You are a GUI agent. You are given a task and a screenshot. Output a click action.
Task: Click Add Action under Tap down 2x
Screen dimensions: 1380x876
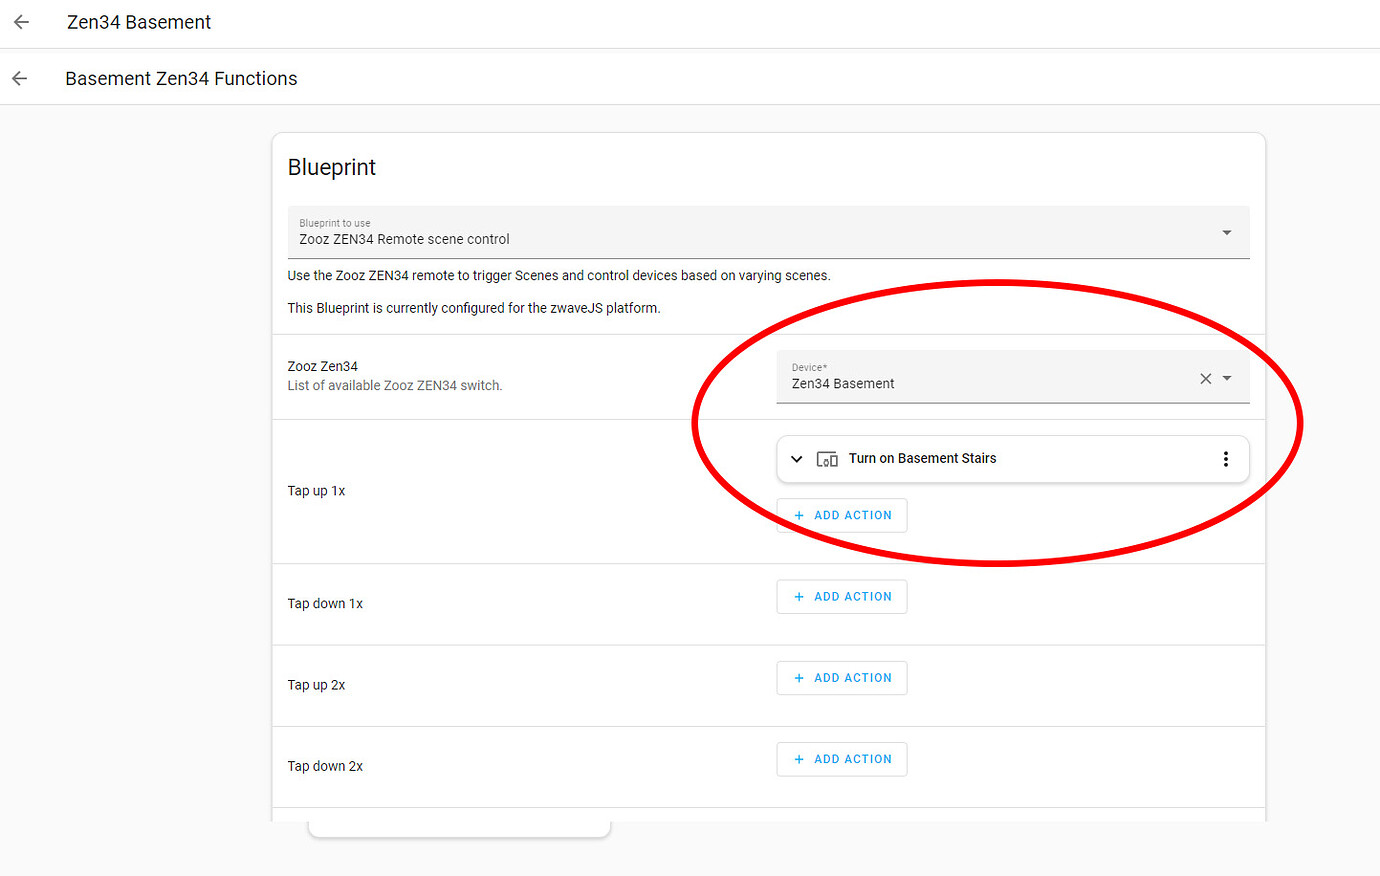(x=842, y=759)
